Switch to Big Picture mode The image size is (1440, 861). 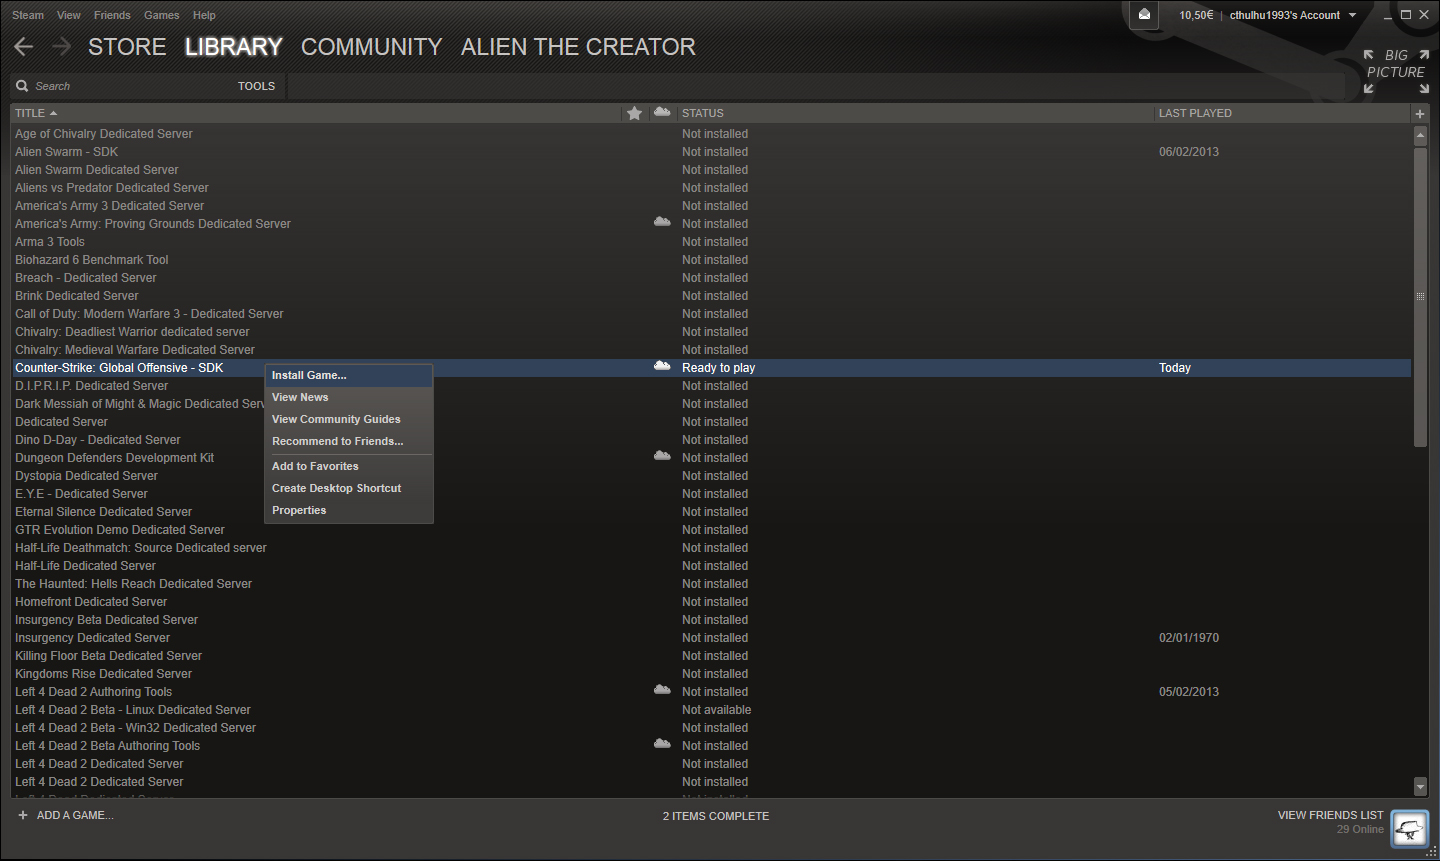(x=1396, y=72)
